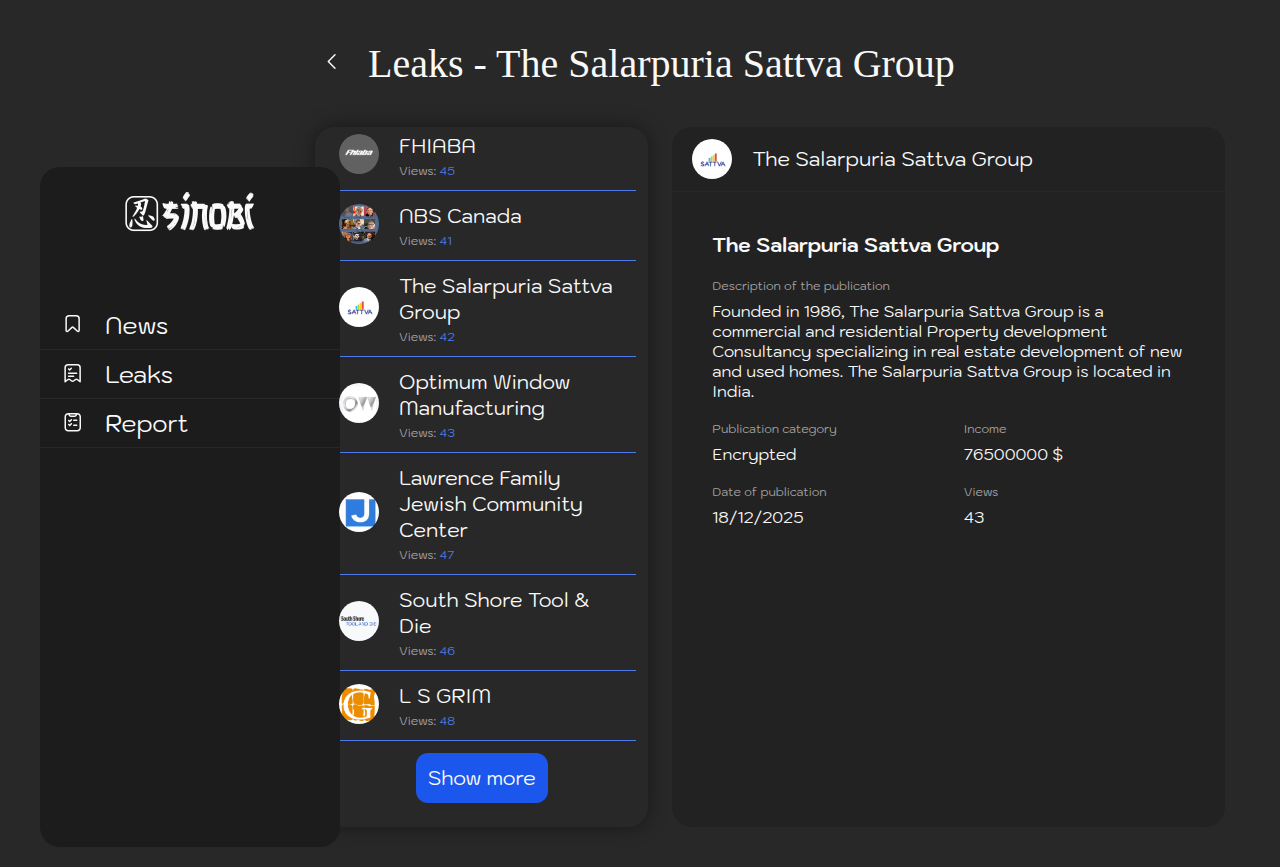The width and height of the screenshot is (1280, 867).
Task: Click the document icon next to Leaks
Action: (73, 373)
